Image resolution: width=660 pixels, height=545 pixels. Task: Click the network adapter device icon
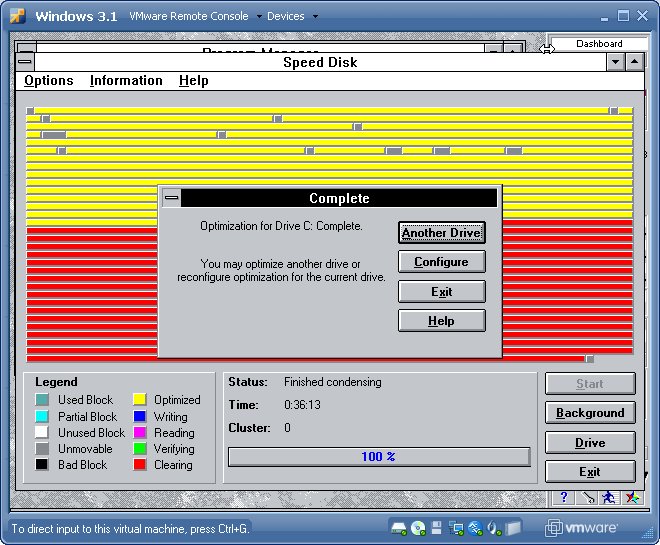tap(456, 527)
